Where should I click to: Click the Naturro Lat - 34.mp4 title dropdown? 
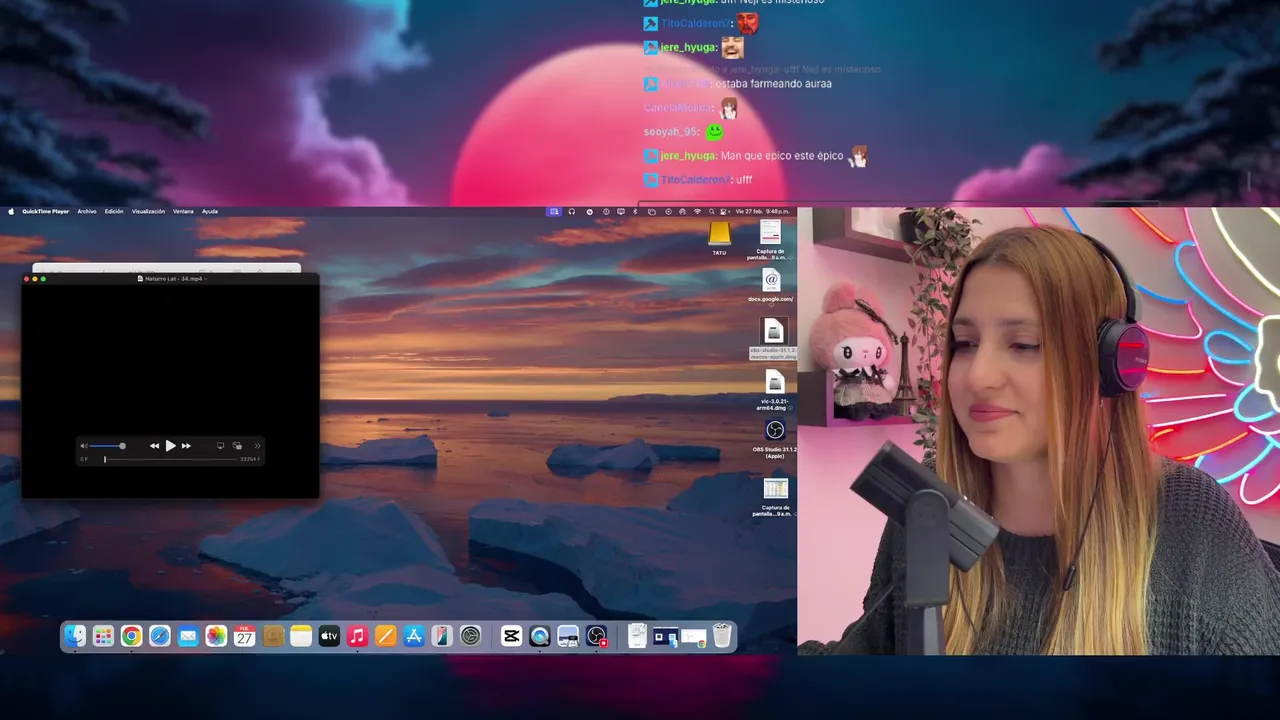tap(170, 279)
